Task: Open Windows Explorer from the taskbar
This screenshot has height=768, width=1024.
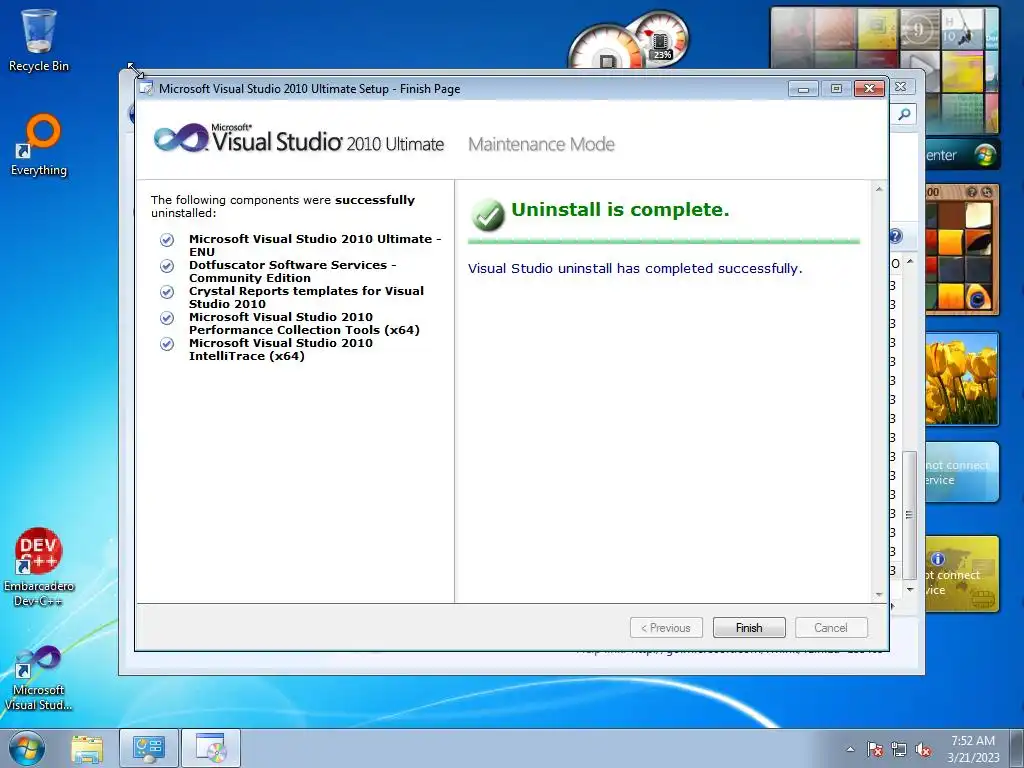Action: [x=87, y=748]
